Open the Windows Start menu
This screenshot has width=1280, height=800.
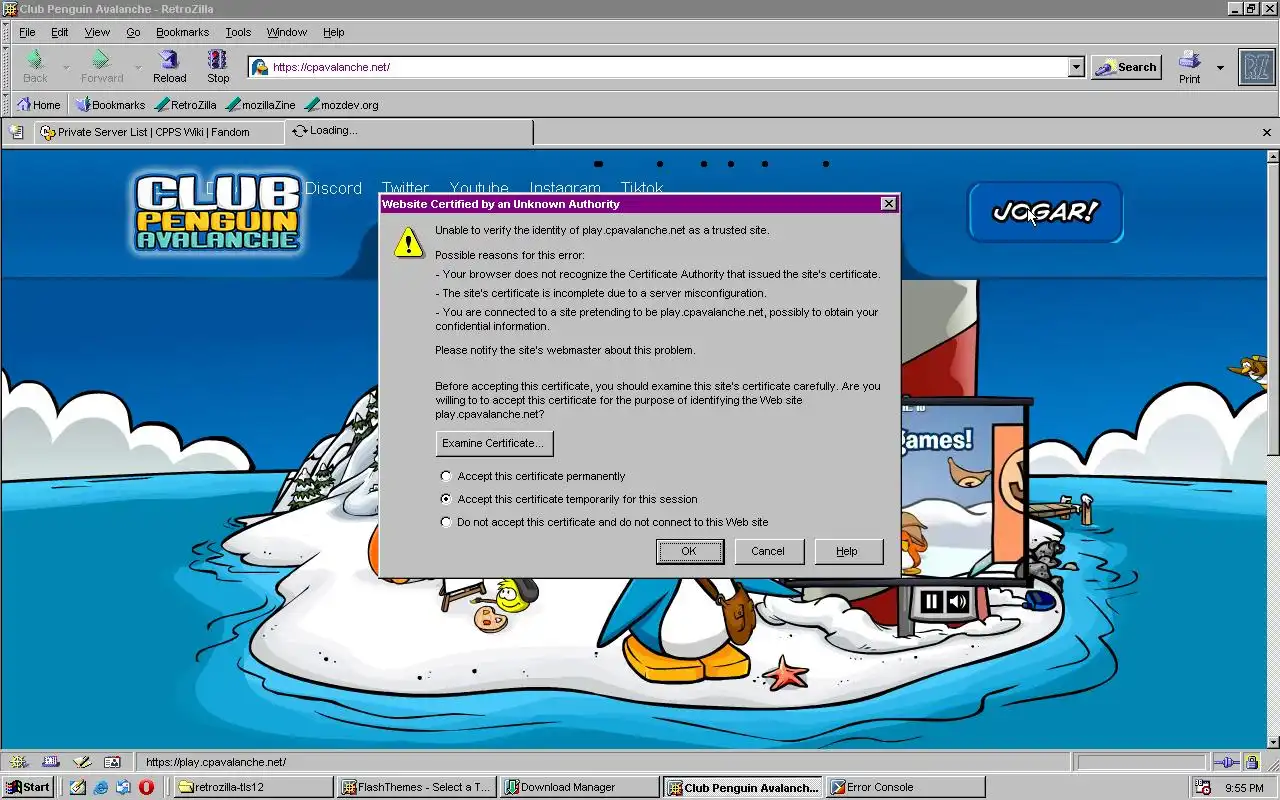pyautogui.click(x=28, y=787)
